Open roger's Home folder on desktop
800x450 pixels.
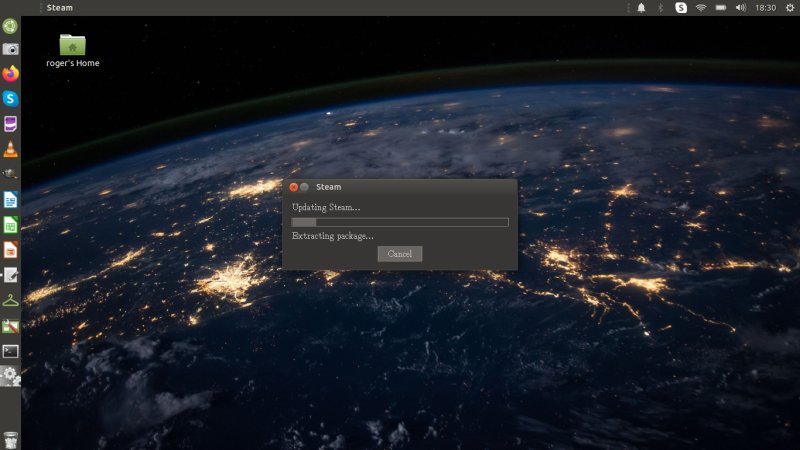(x=72, y=51)
